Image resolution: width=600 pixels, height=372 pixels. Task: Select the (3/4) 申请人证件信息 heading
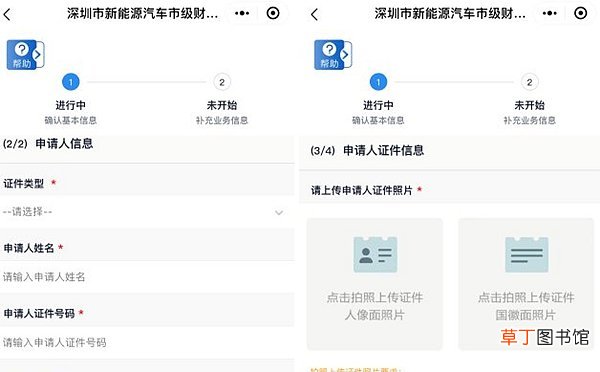367,150
